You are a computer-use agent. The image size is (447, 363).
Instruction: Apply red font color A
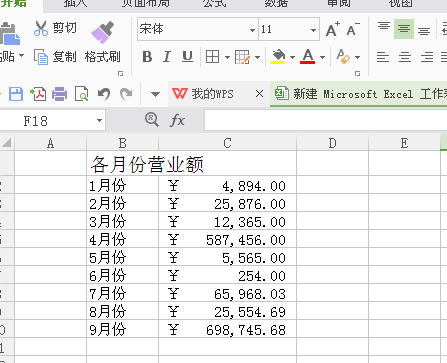pos(308,56)
